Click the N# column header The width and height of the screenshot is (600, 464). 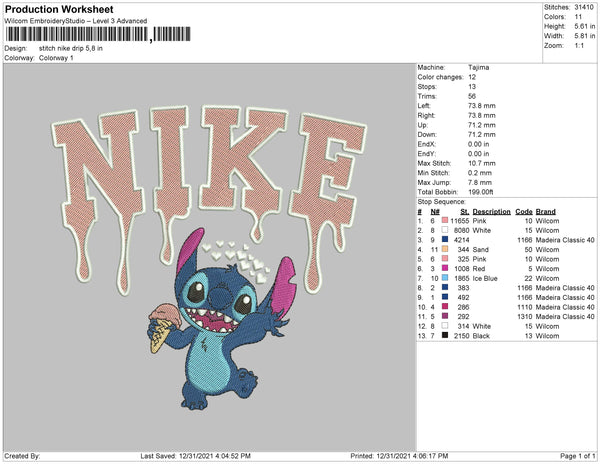click(x=435, y=212)
